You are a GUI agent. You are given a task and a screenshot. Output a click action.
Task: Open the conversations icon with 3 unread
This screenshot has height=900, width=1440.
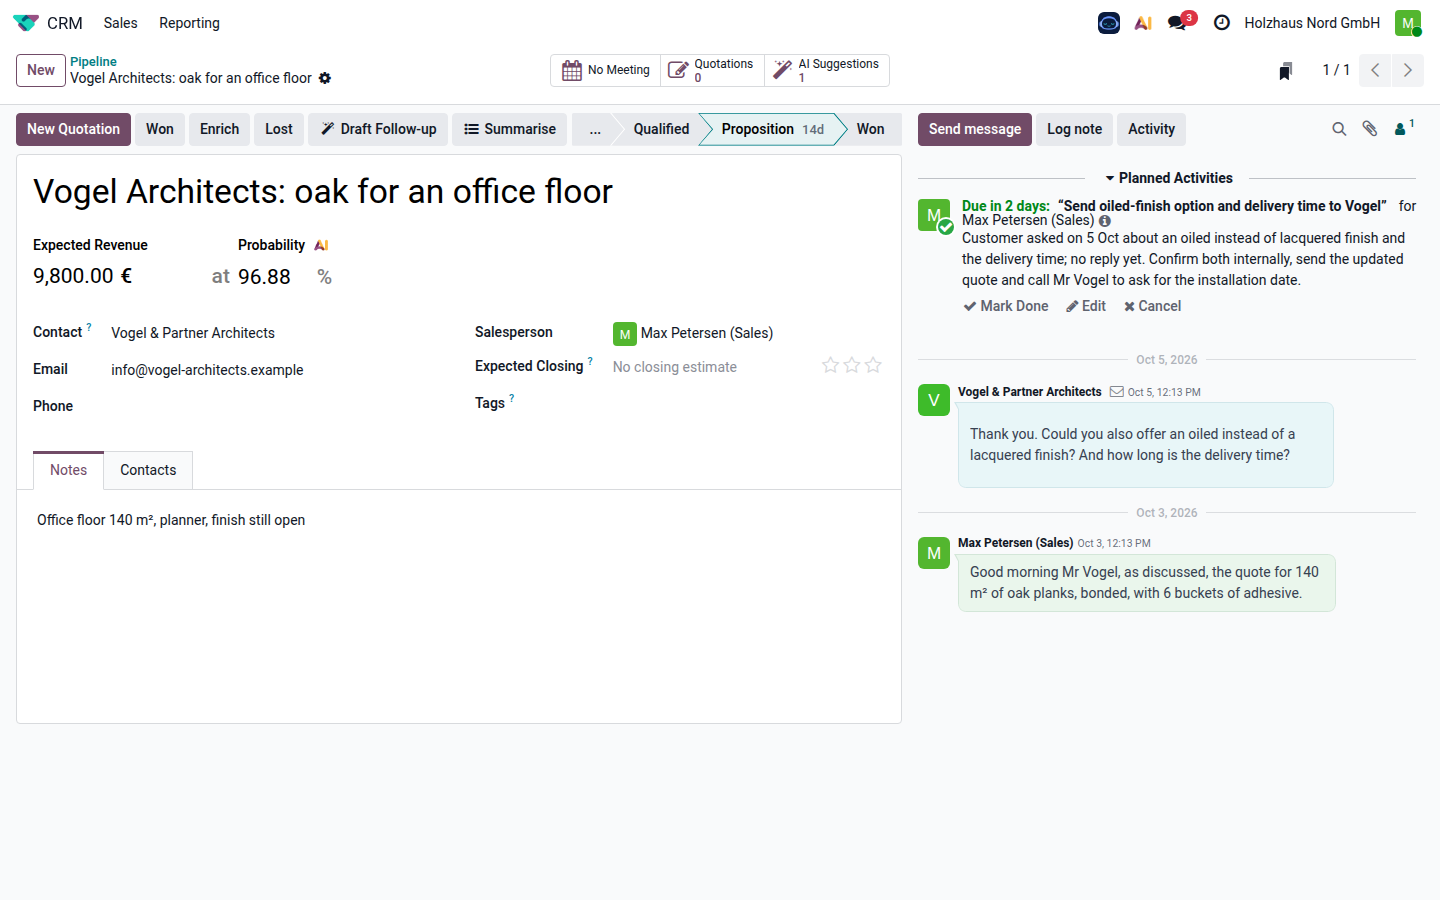pos(1178,23)
